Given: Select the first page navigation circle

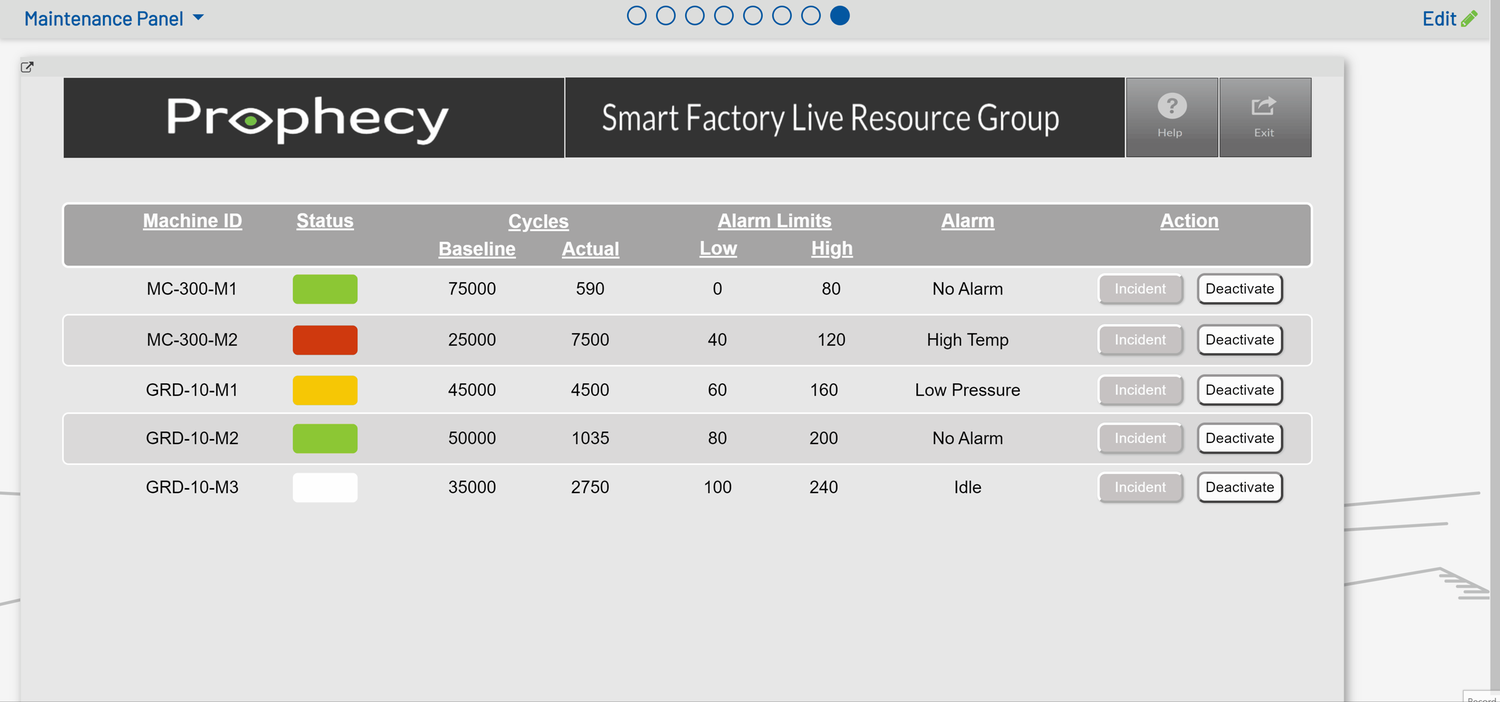Looking at the screenshot, I should [x=636, y=15].
